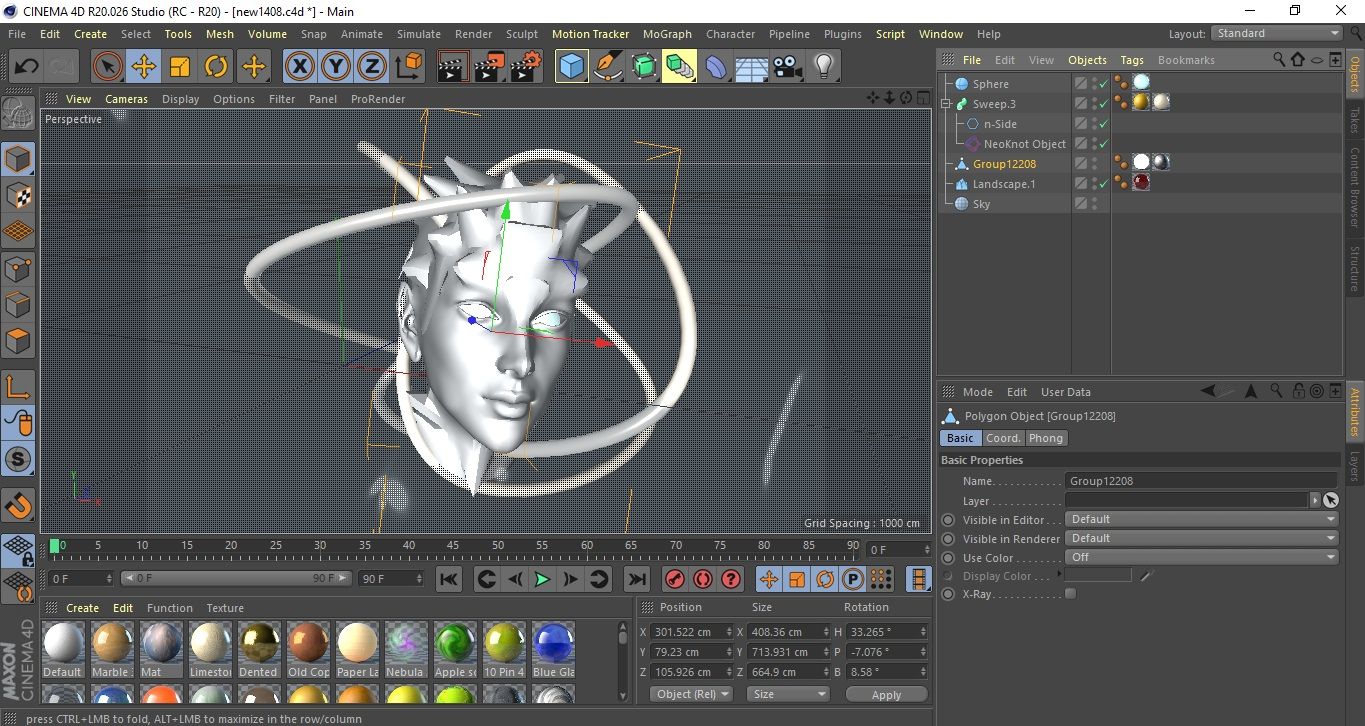Screen dimensions: 1365x726
Task: Open the Layout Standard dropdown
Action: (1277, 33)
